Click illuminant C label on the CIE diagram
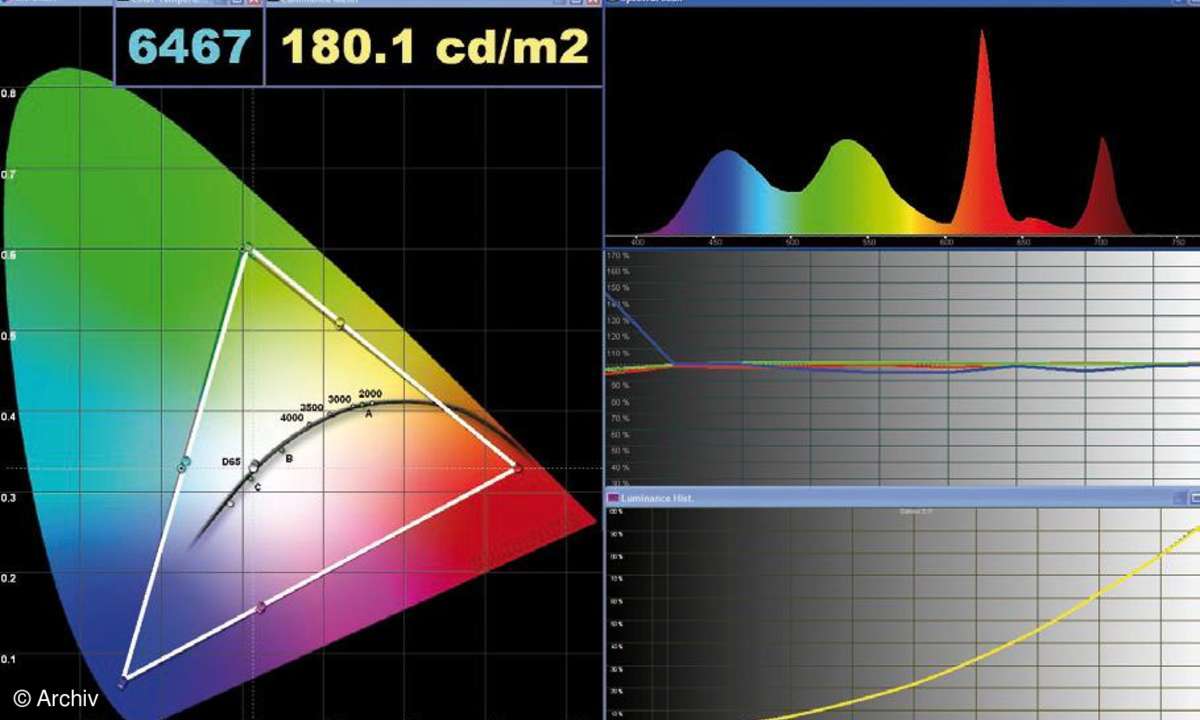Screen dimensions: 1200x720 [257, 487]
